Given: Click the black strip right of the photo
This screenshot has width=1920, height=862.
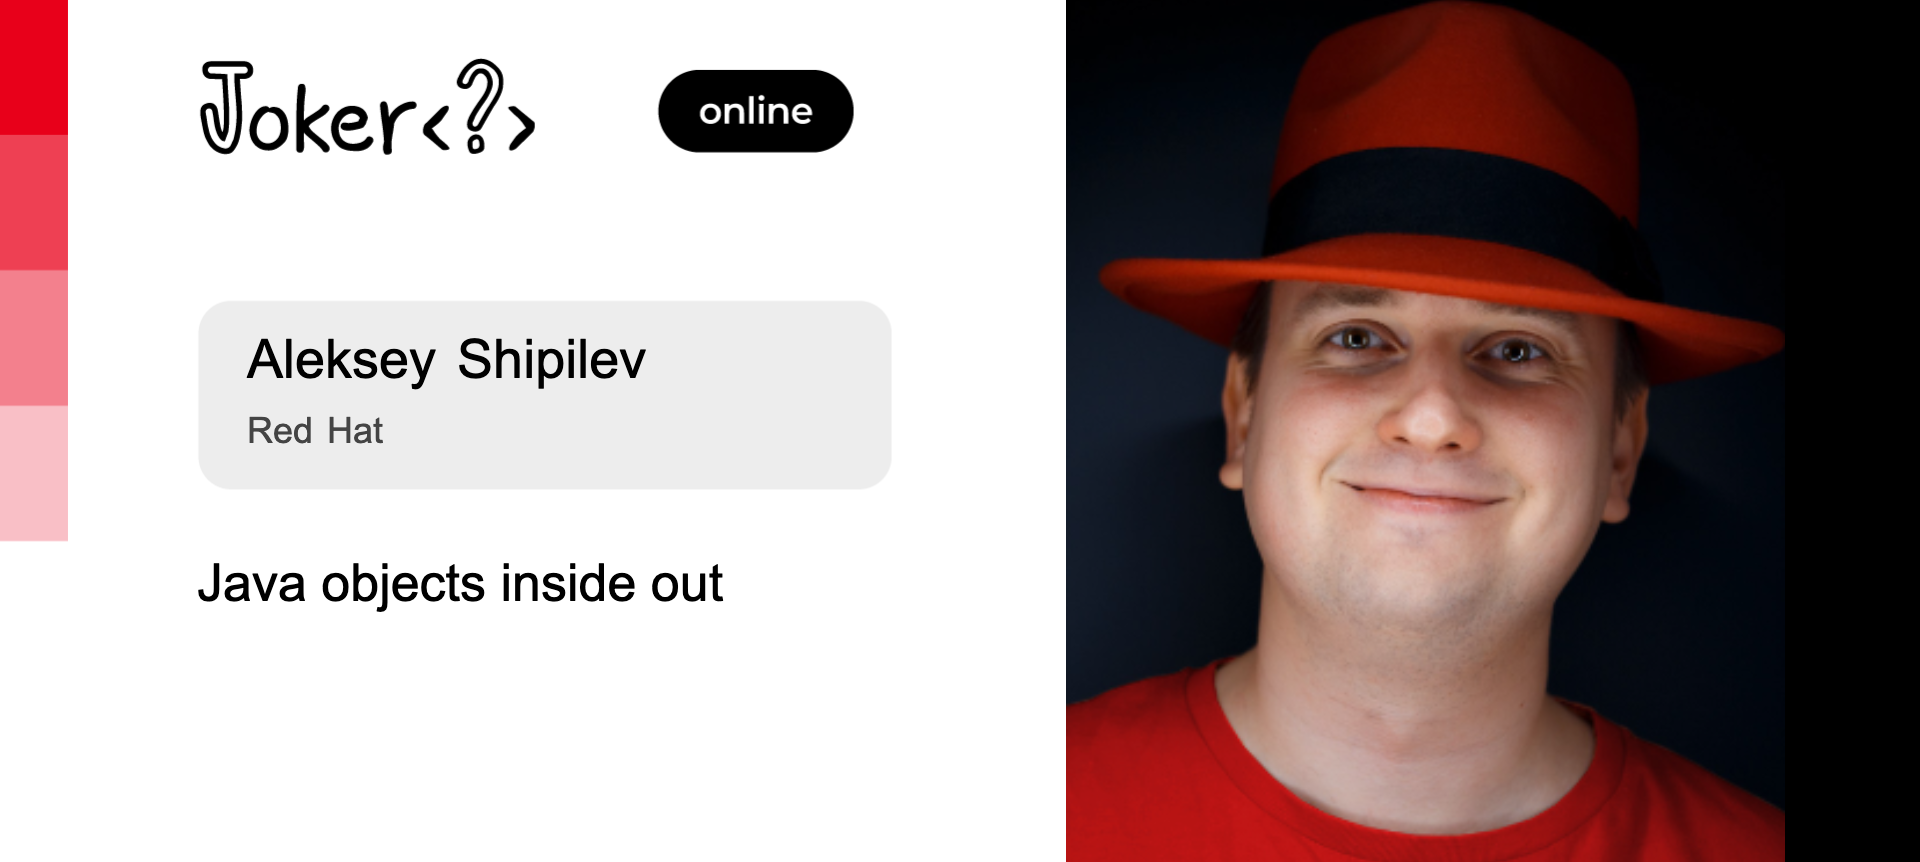Looking at the screenshot, I should 1852,431.
